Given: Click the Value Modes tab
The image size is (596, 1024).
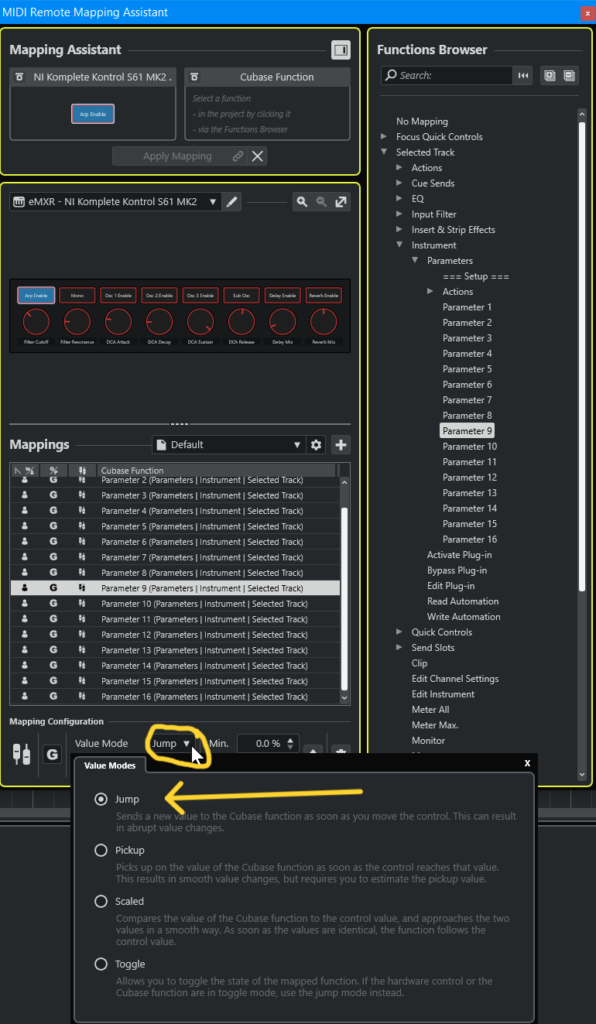Looking at the screenshot, I should (110, 765).
